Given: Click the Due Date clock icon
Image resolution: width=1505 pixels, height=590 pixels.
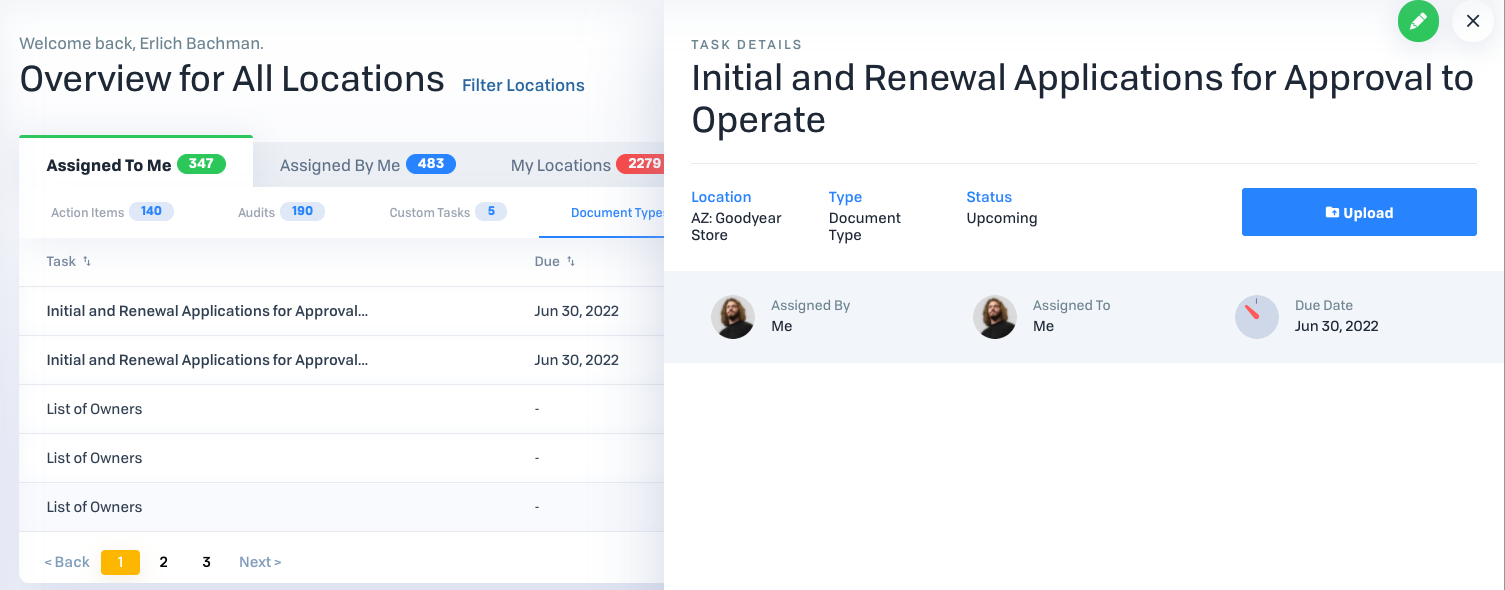Looking at the screenshot, I should pyautogui.click(x=1256, y=317).
